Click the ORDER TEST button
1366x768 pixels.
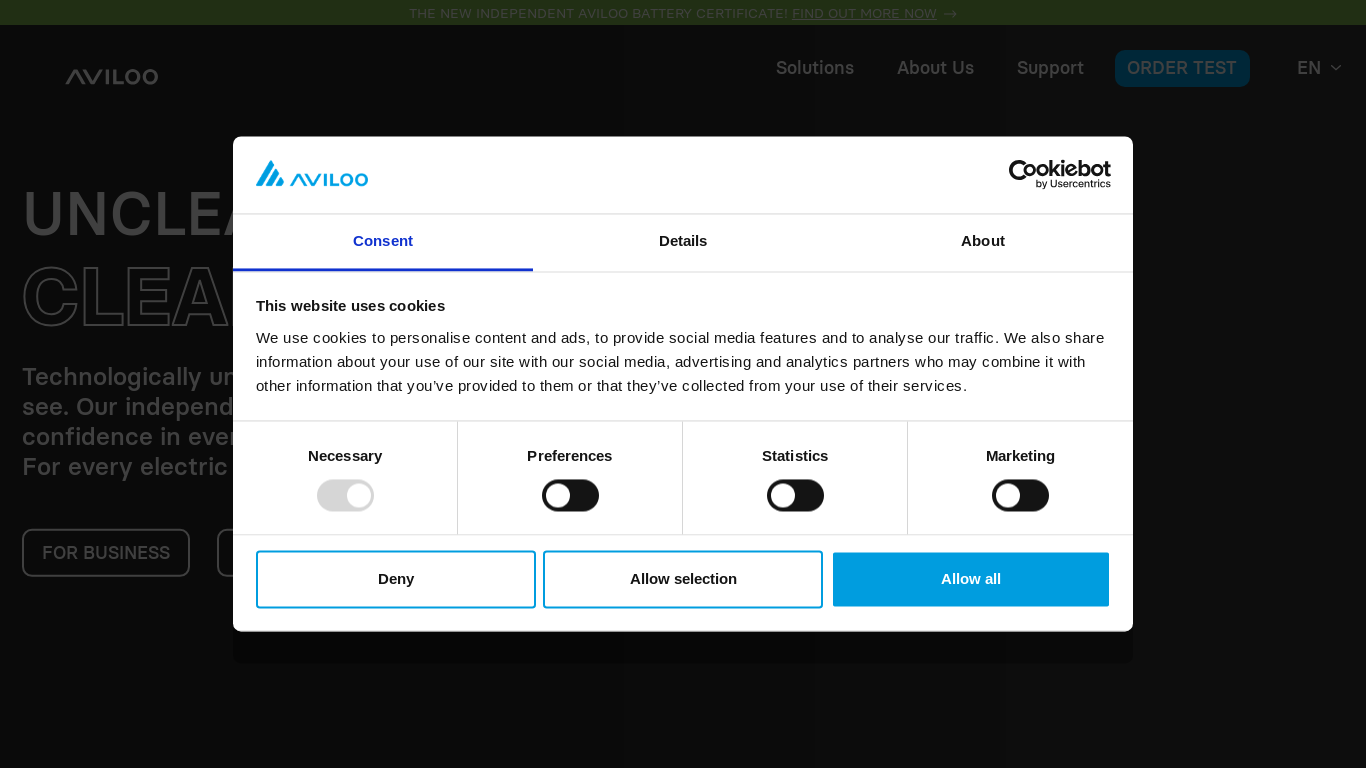(x=1182, y=68)
